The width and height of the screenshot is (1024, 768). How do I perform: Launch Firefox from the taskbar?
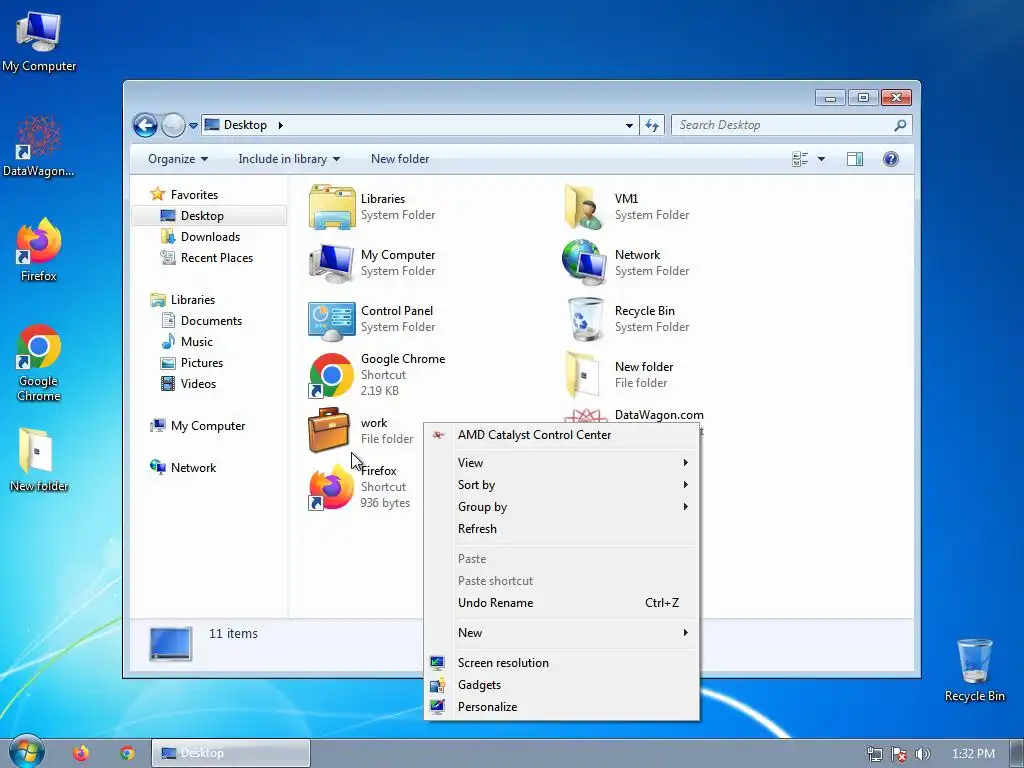[81, 753]
